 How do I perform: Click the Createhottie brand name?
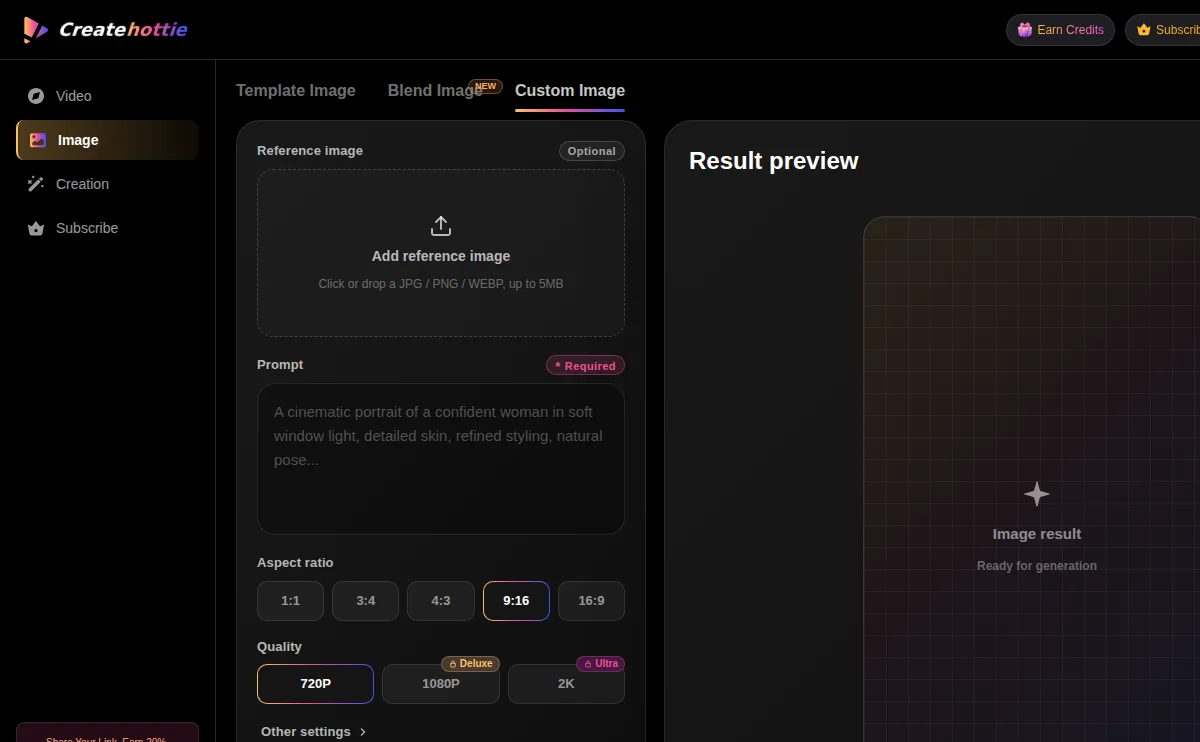123,29
